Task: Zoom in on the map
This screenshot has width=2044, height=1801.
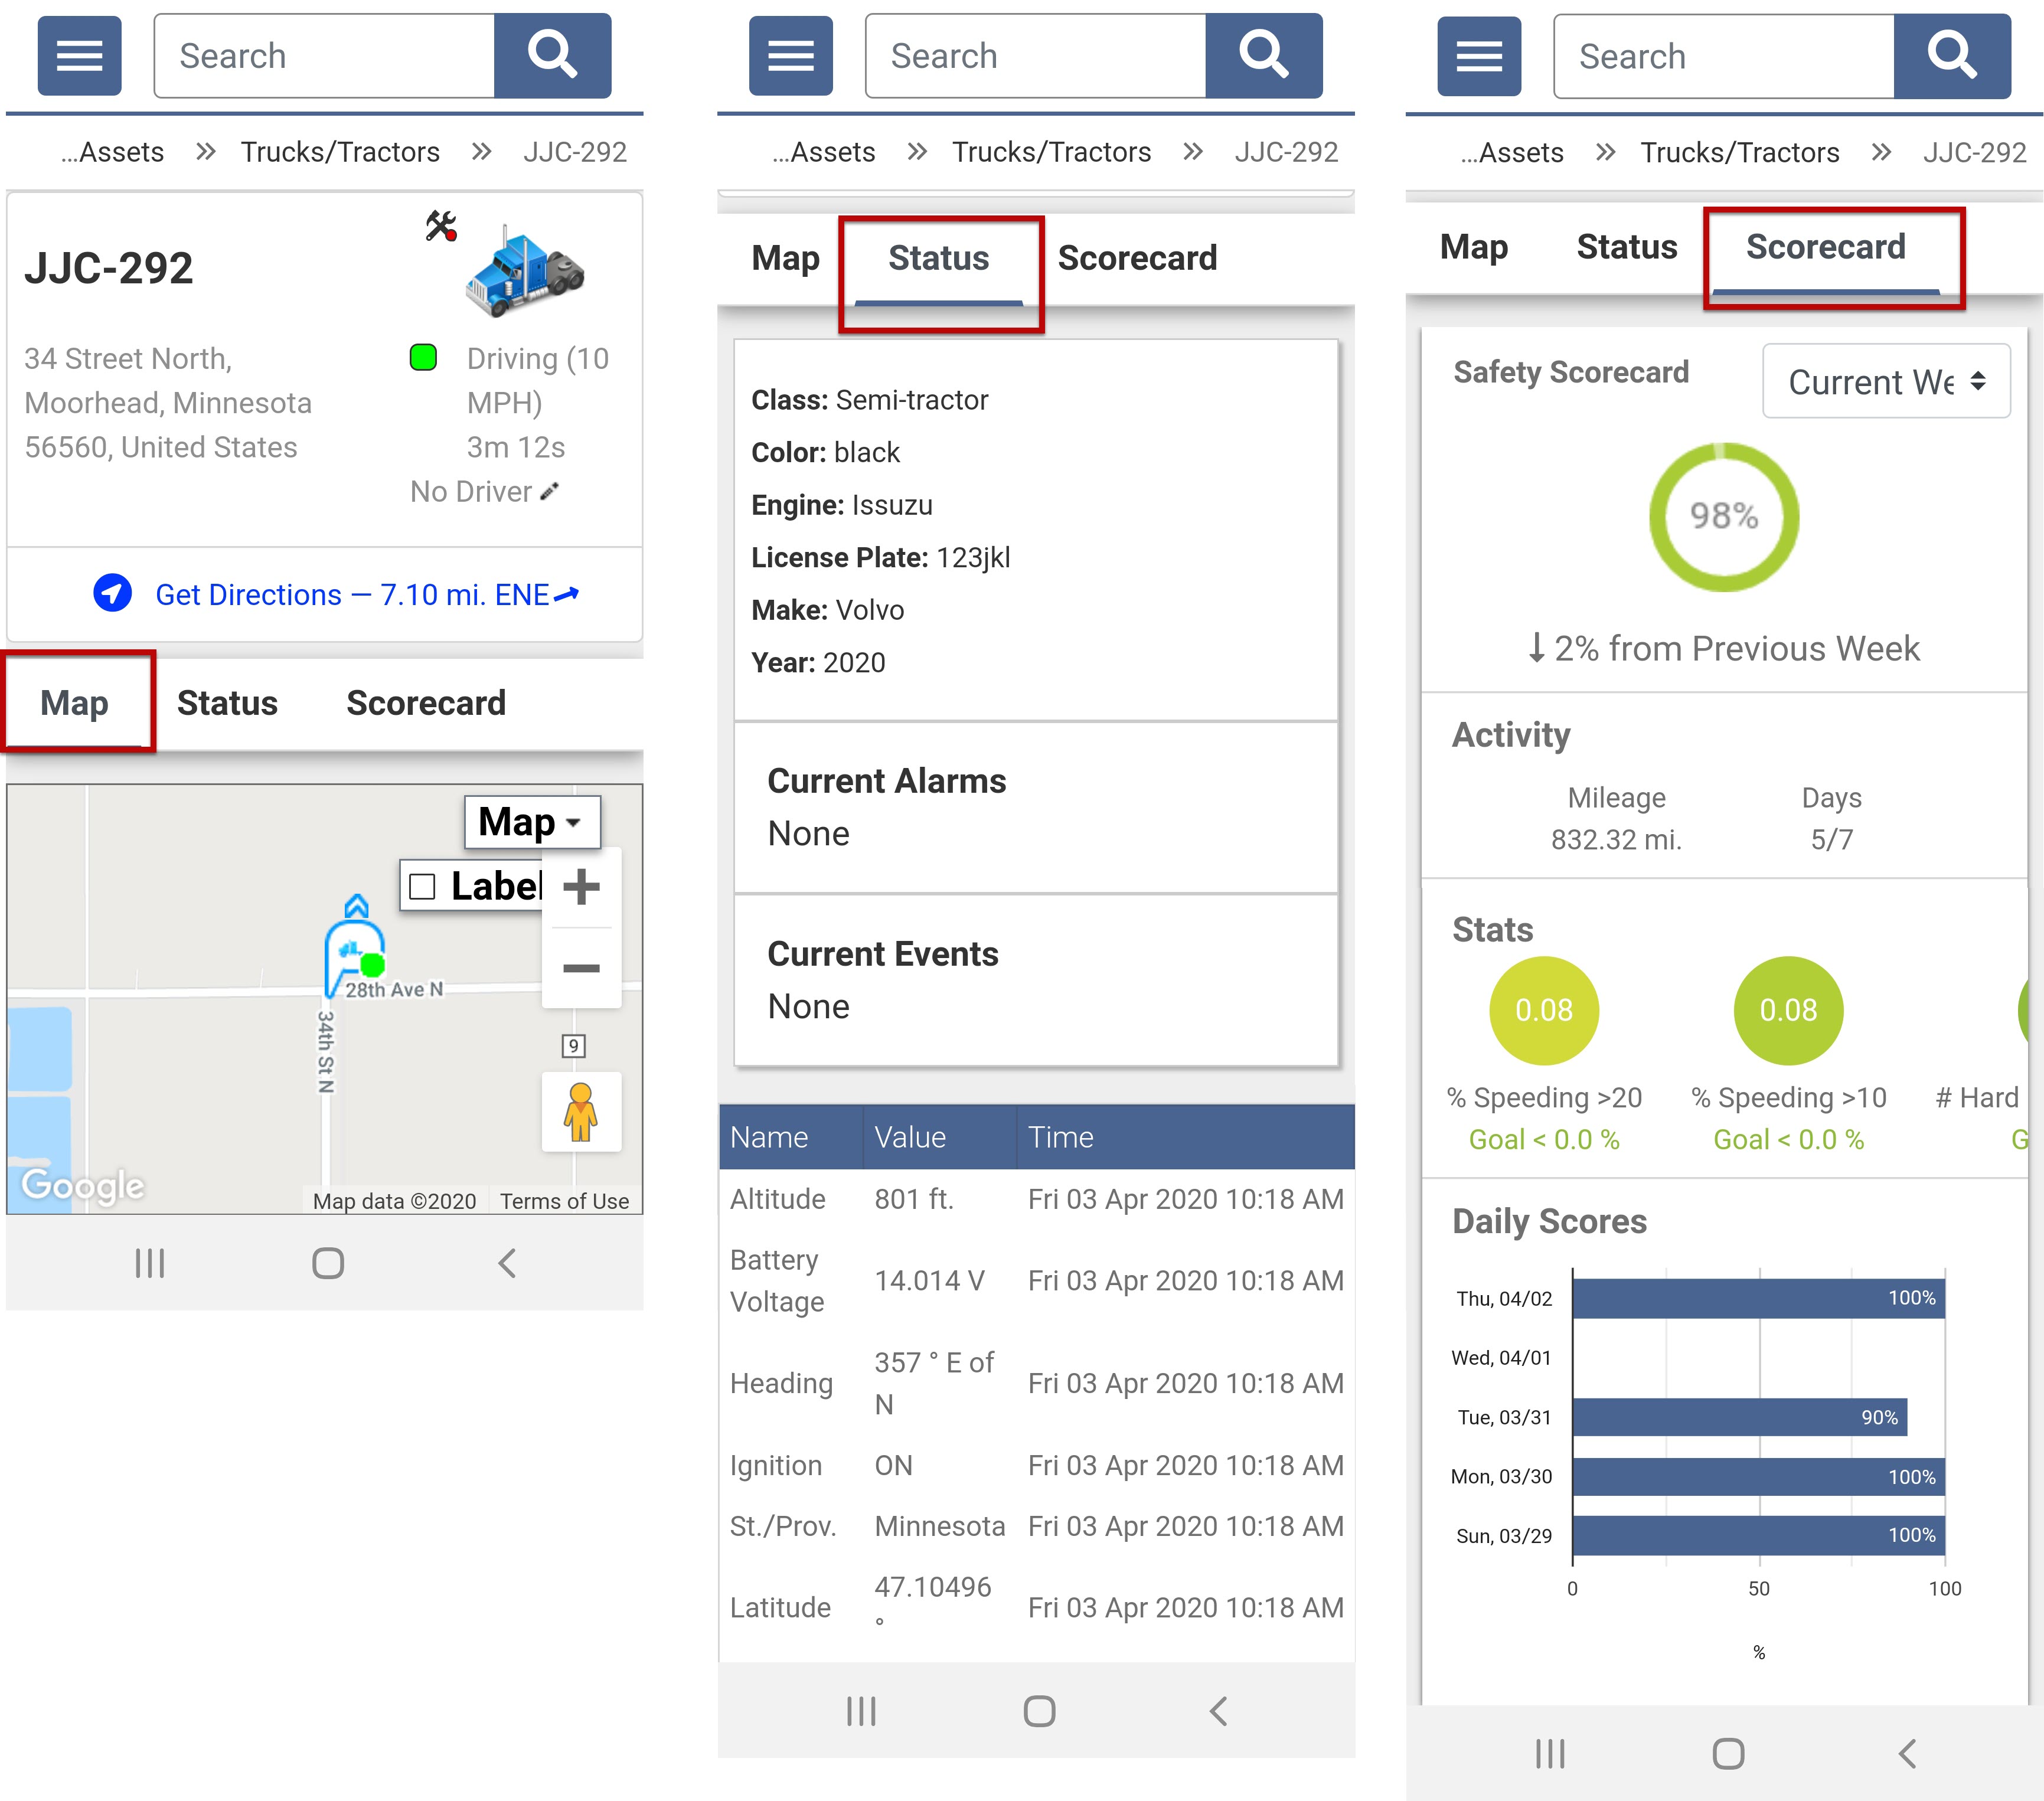Action: point(581,887)
